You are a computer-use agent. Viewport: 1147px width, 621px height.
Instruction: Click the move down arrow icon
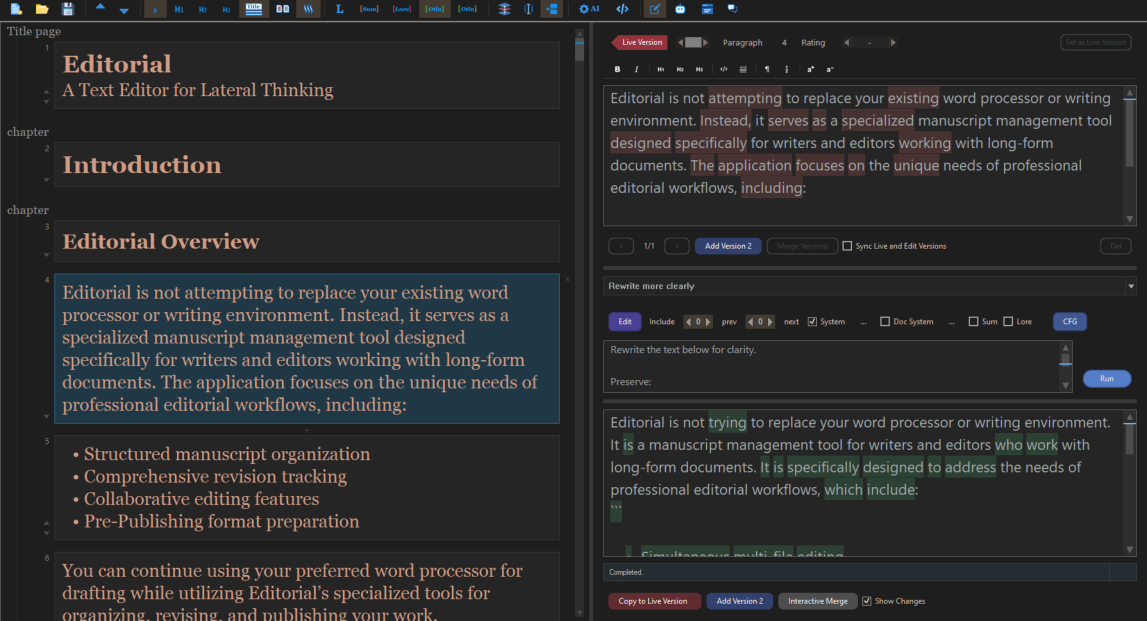coord(124,10)
